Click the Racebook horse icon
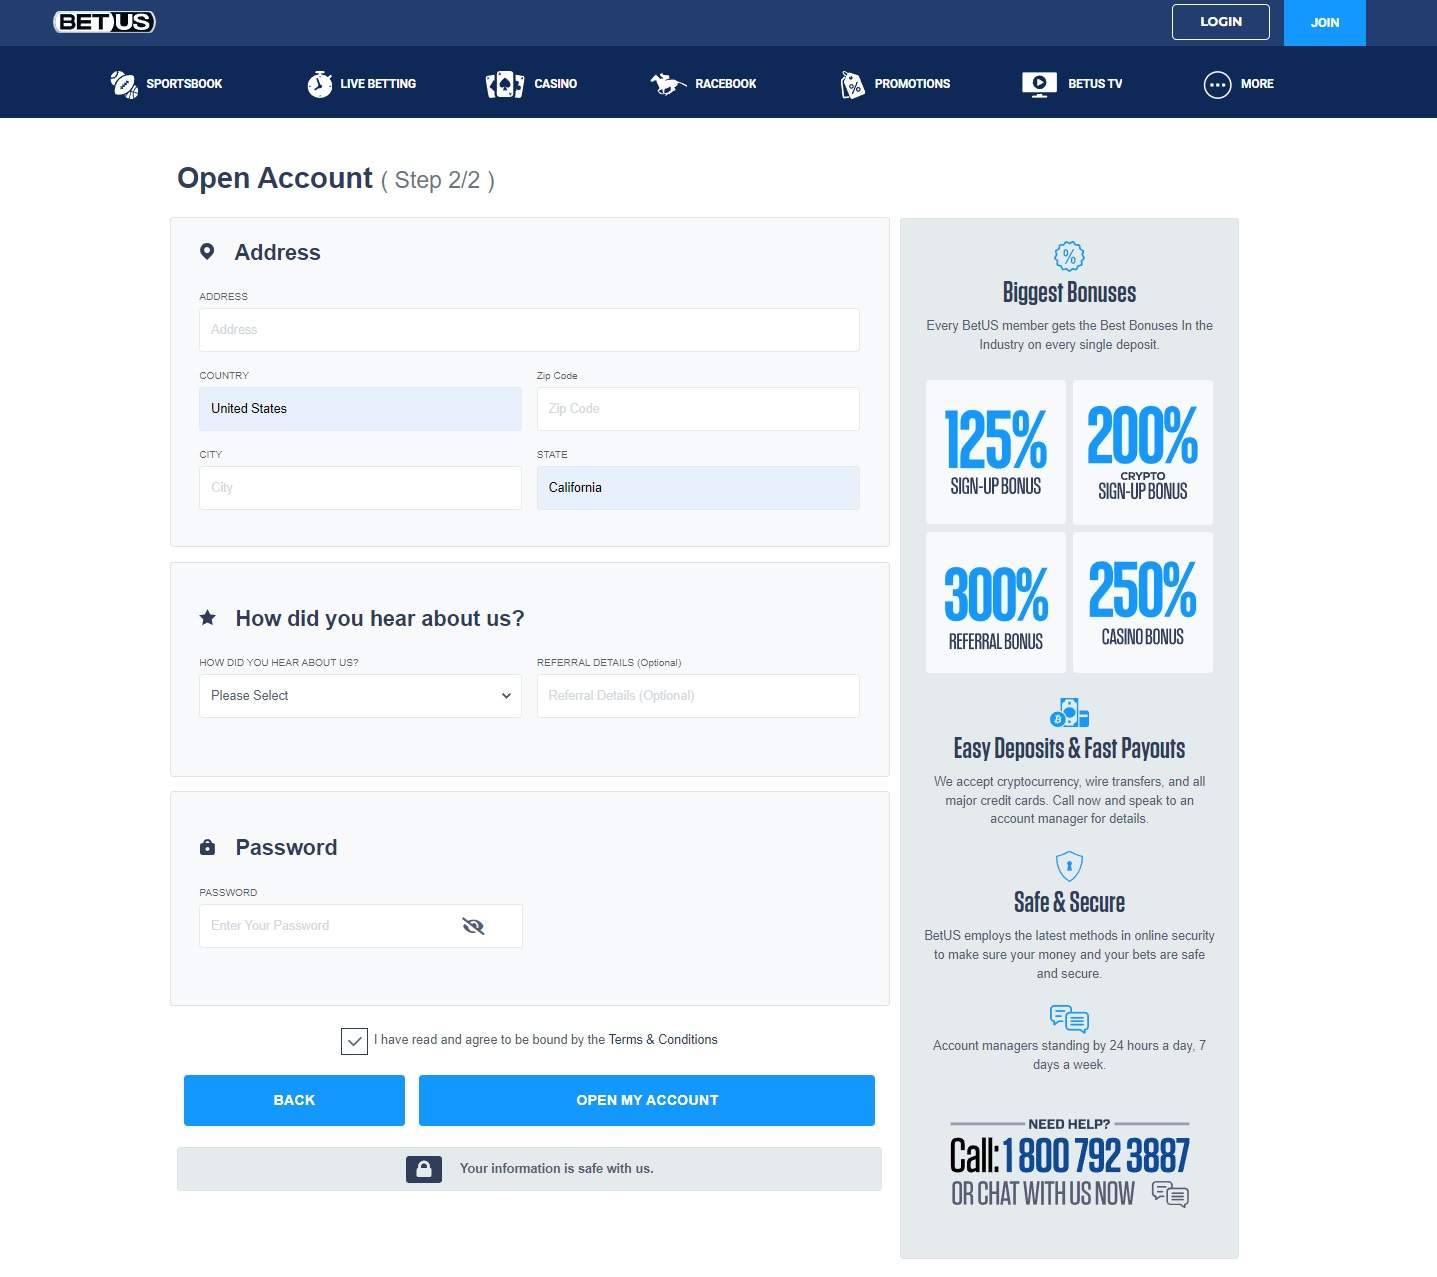 click(x=667, y=84)
